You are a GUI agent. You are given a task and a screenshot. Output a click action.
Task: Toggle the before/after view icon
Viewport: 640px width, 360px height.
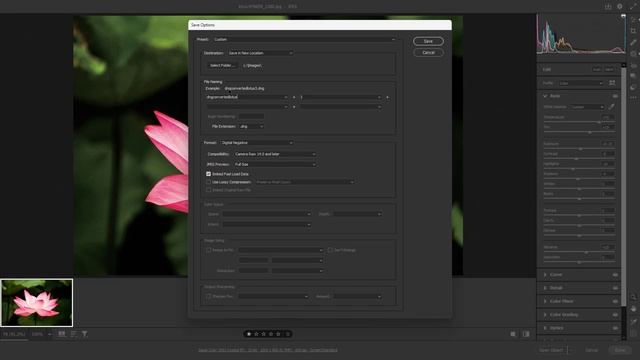pyautogui.click(x=526, y=334)
